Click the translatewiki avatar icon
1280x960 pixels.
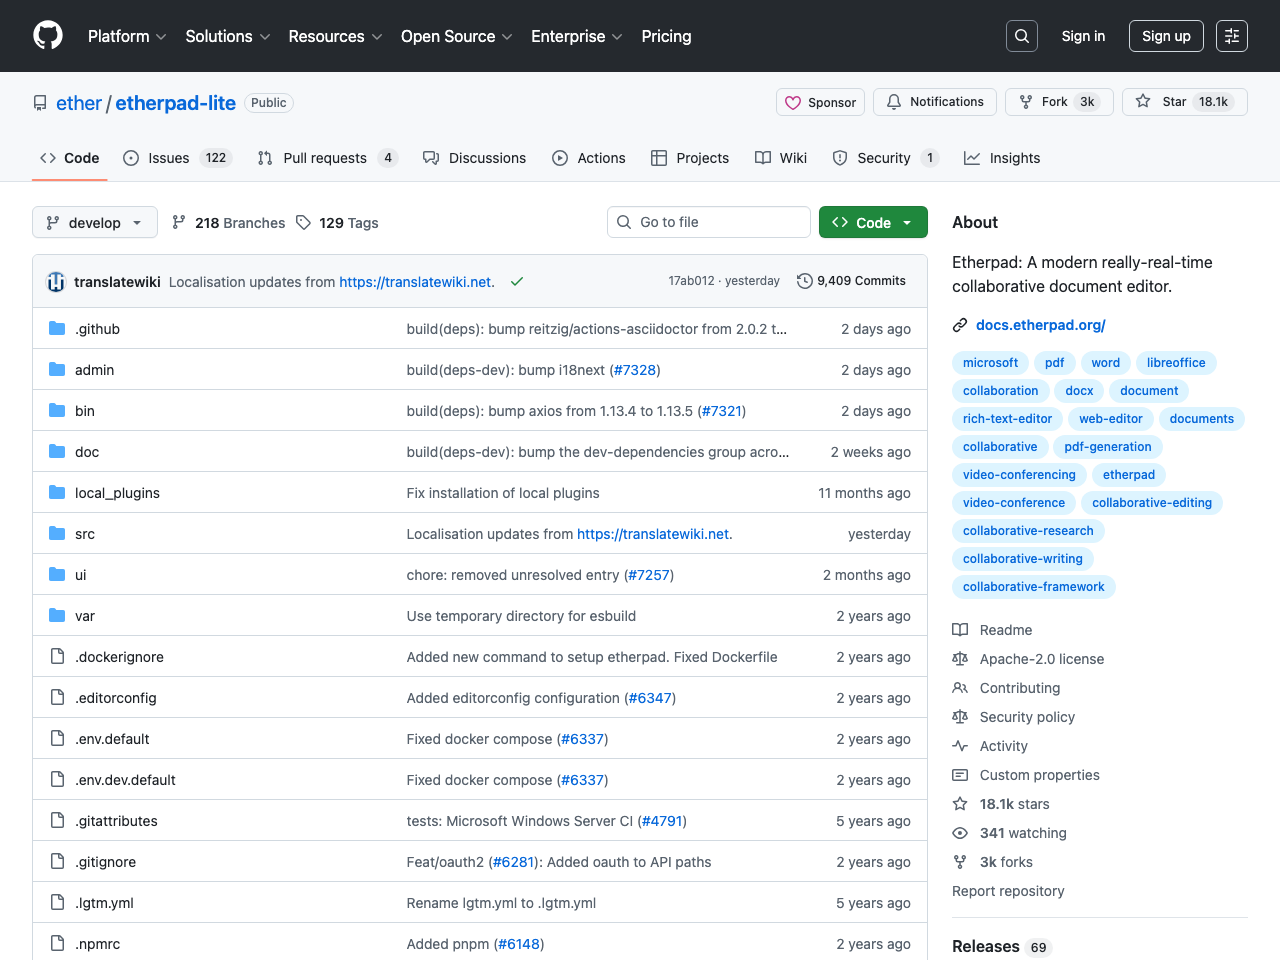click(x=57, y=282)
